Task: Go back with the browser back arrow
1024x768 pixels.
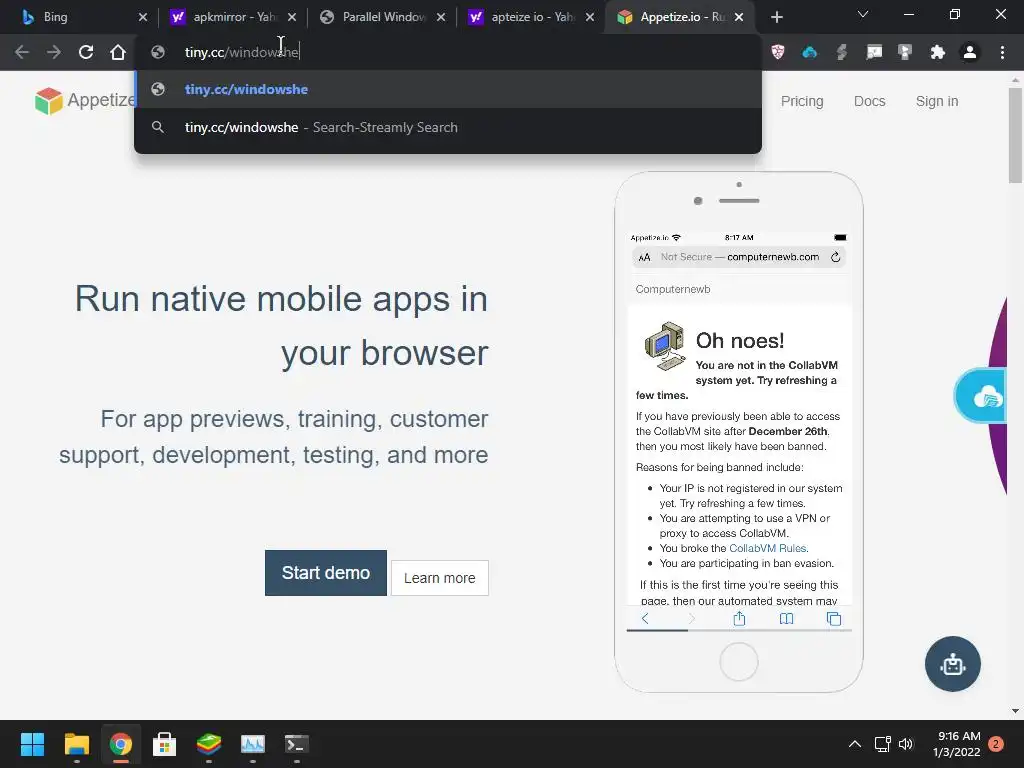Action: pyautogui.click(x=22, y=52)
